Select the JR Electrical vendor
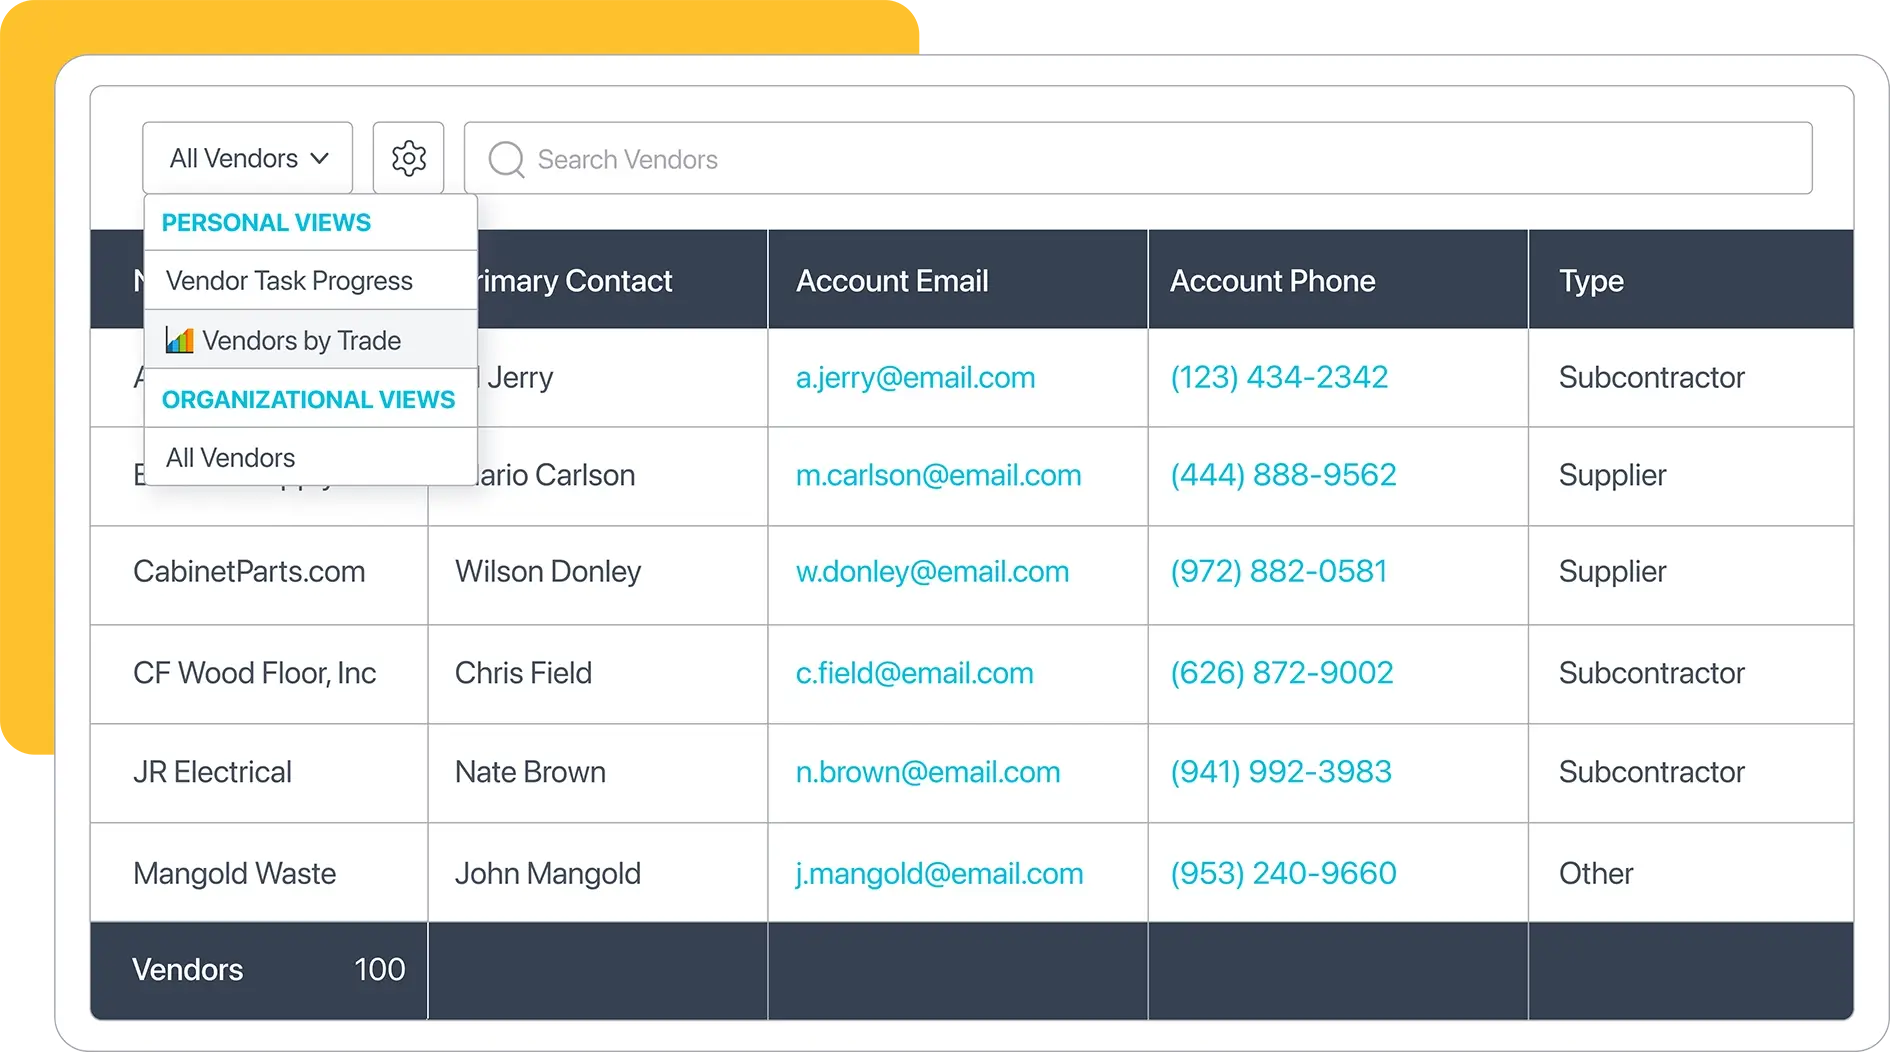 [212, 772]
